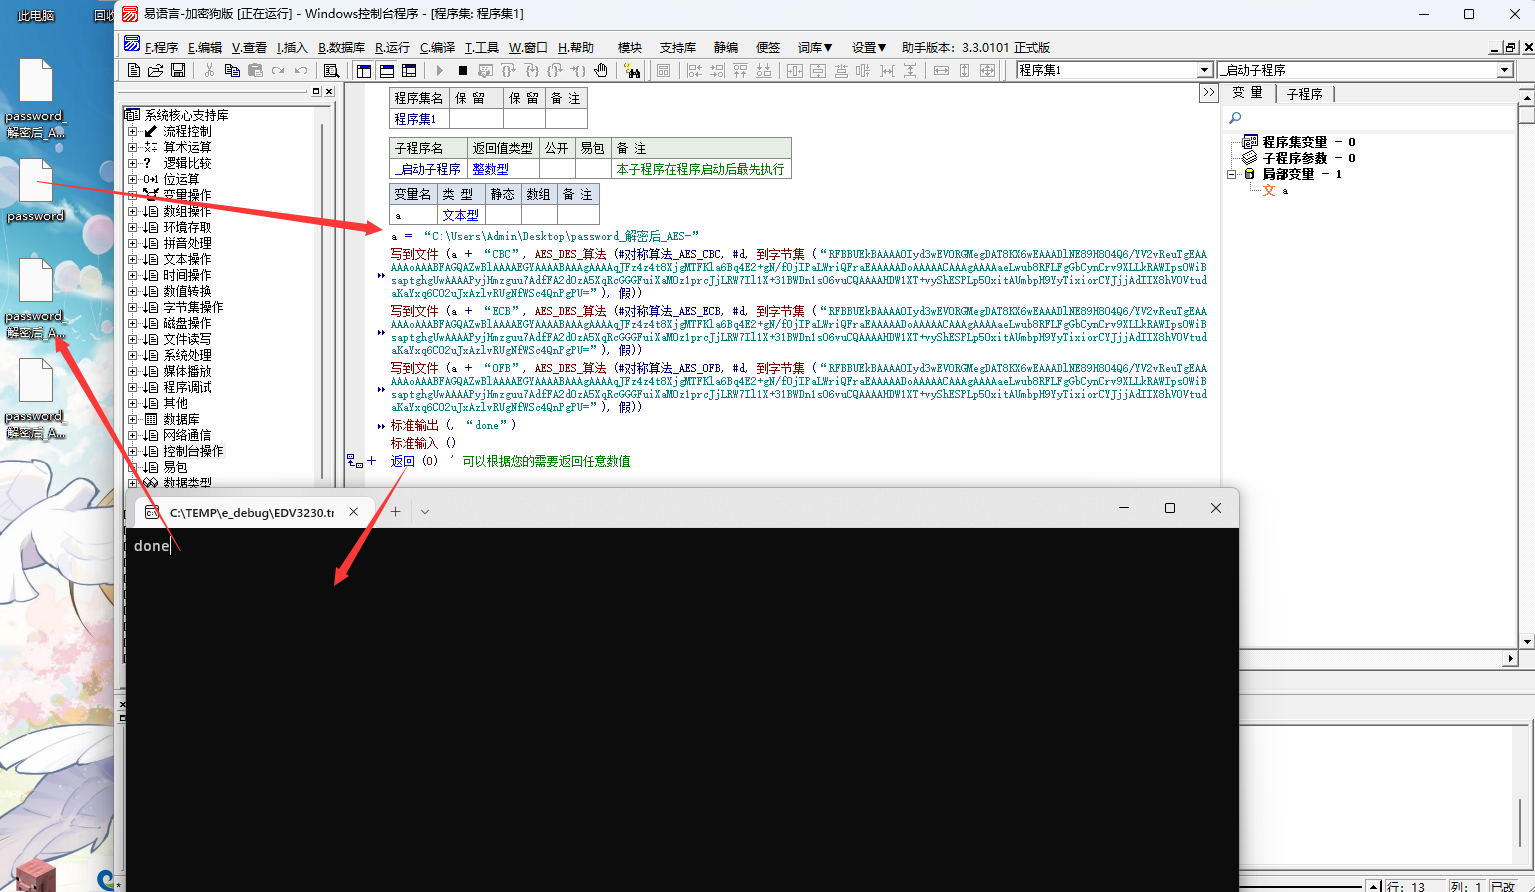Click the 模块 toolbar button
The height and width of the screenshot is (892, 1535).
tap(630, 47)
